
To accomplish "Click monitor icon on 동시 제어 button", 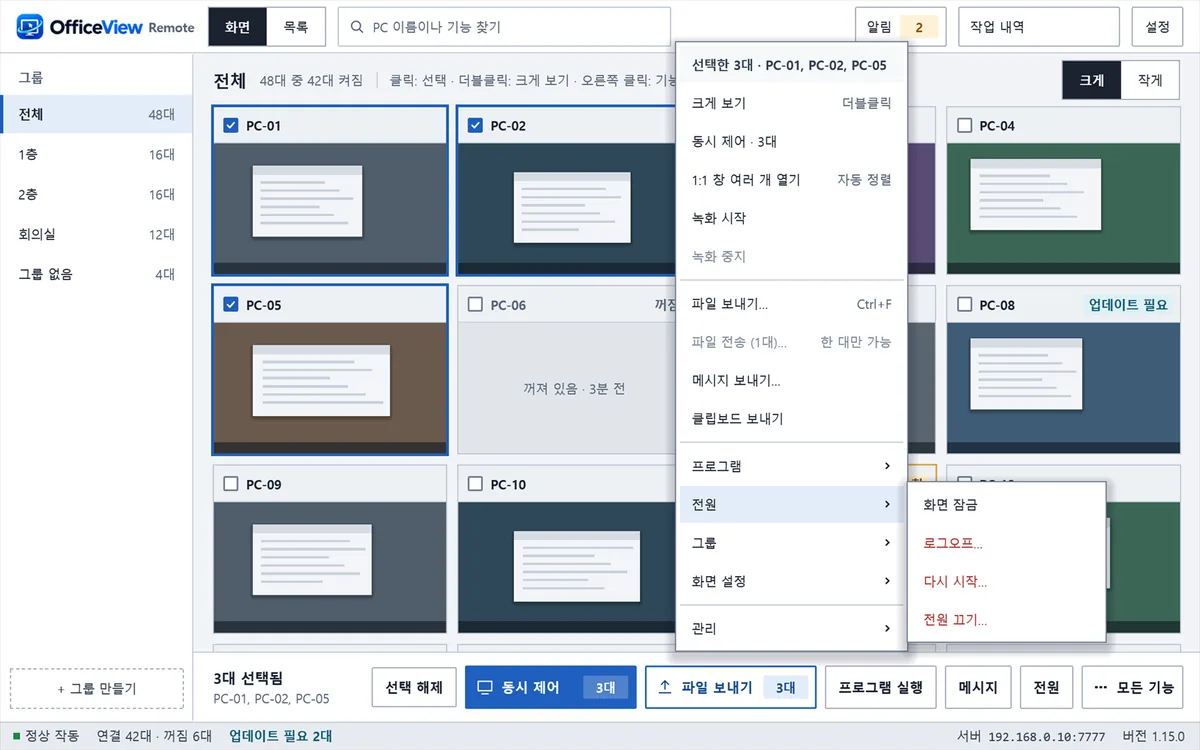I will click(x=486, y=688).
